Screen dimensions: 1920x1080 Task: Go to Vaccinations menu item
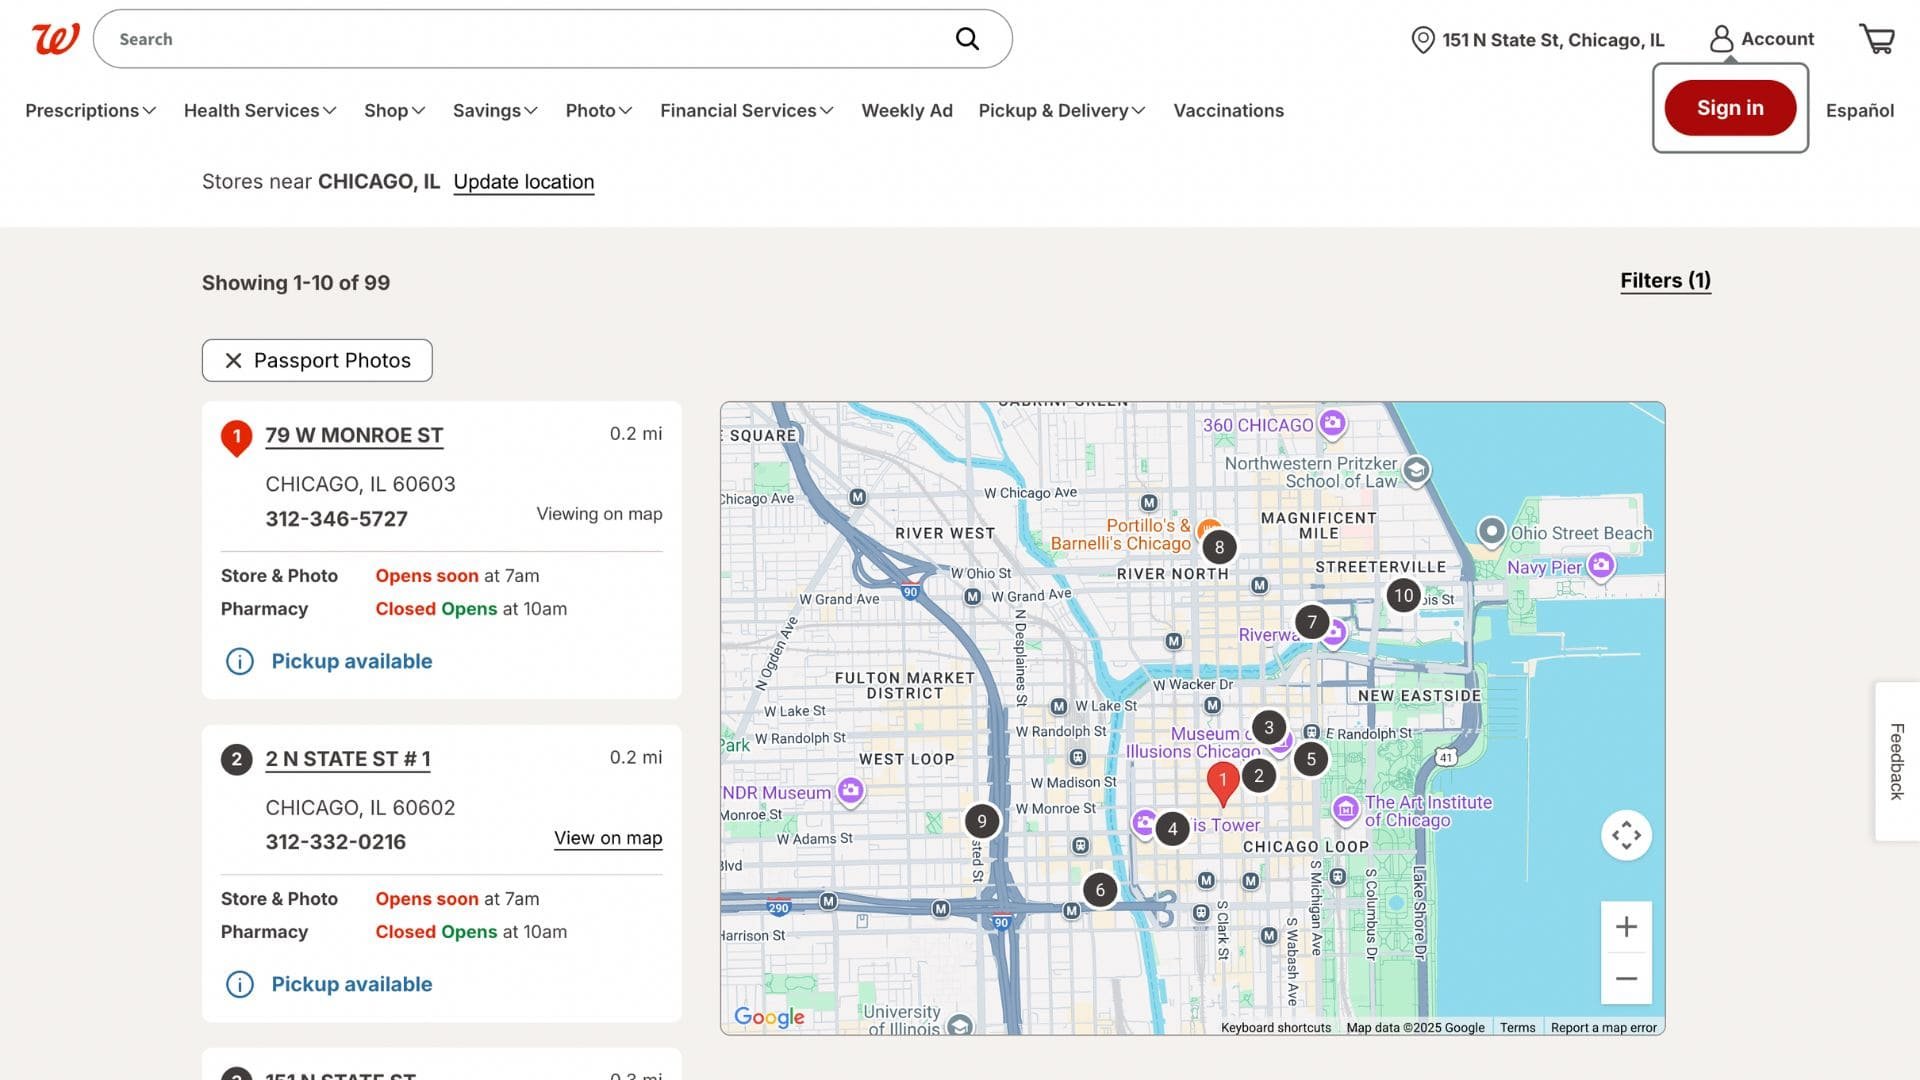coord(1228,111)
